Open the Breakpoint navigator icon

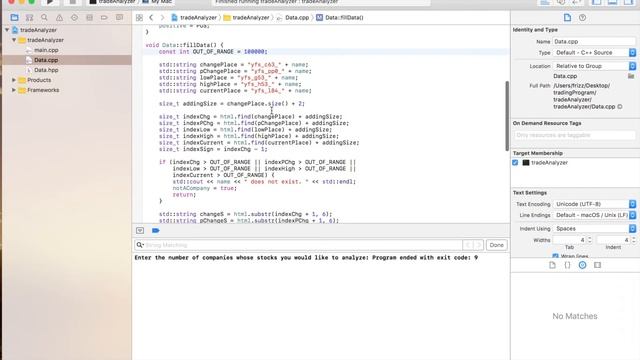pyautogui.click(x=104, y=18)
